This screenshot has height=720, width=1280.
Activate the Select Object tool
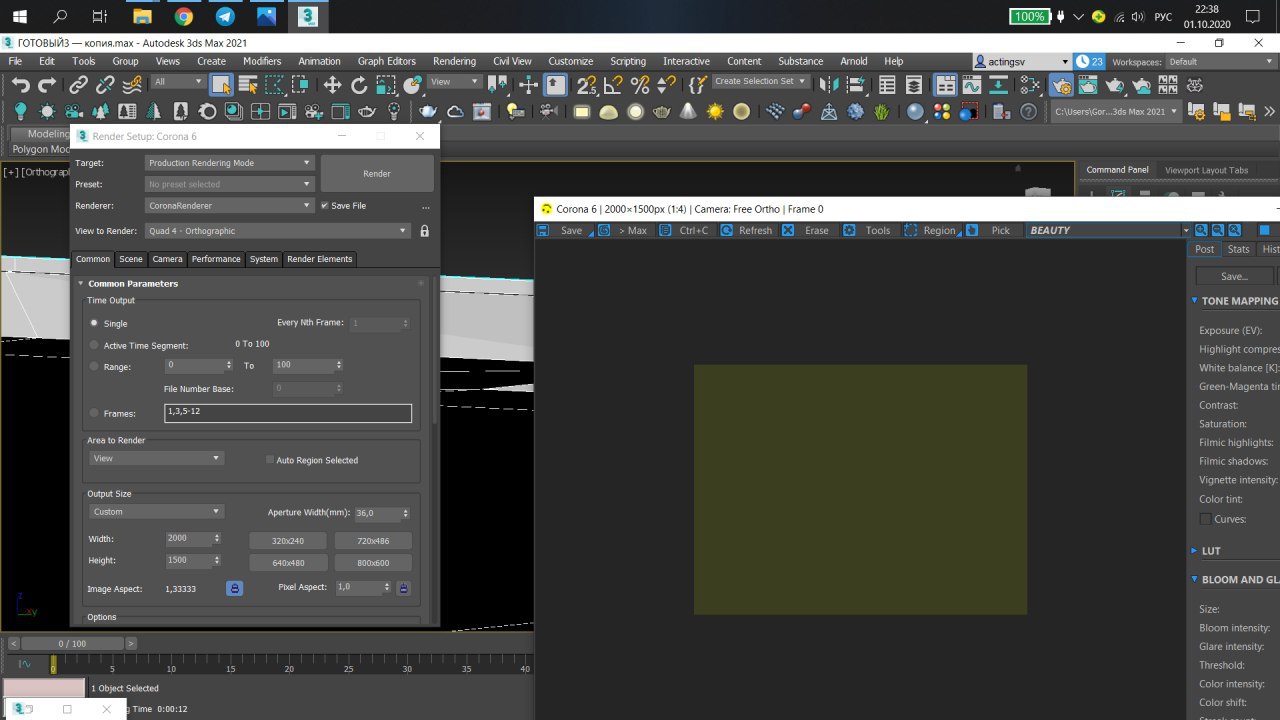(221, 85)
